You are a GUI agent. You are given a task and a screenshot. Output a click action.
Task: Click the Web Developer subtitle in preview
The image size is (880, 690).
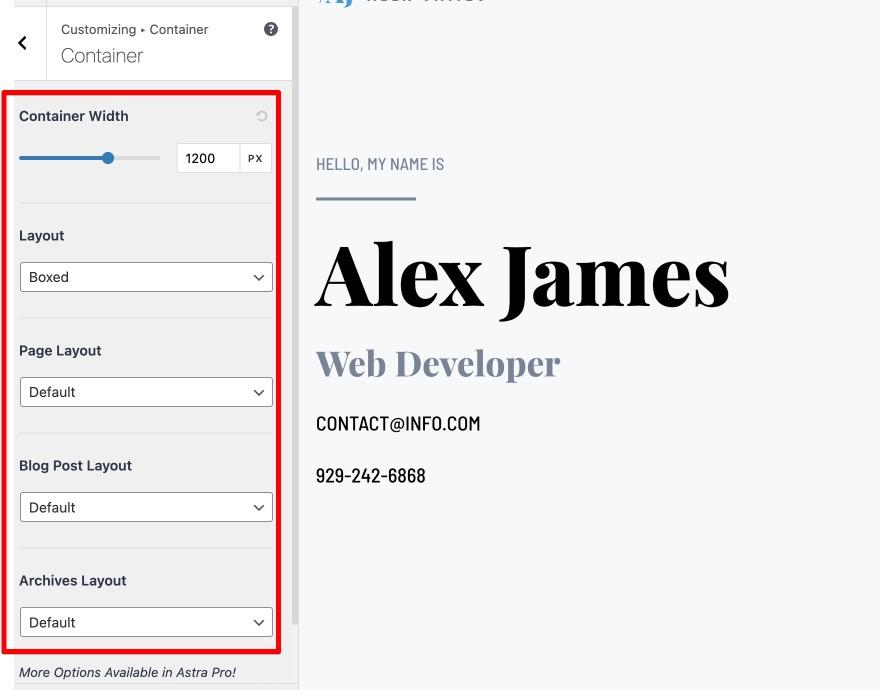pyautogui.click(x=438, y=363)
